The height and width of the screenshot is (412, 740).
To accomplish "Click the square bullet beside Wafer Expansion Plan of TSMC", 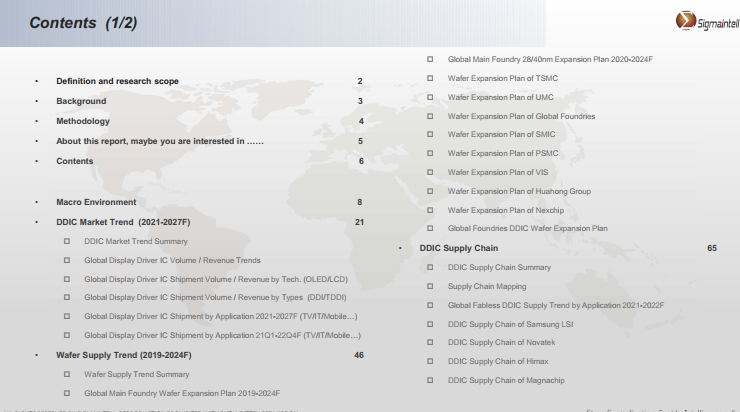I will coord(430,78).
